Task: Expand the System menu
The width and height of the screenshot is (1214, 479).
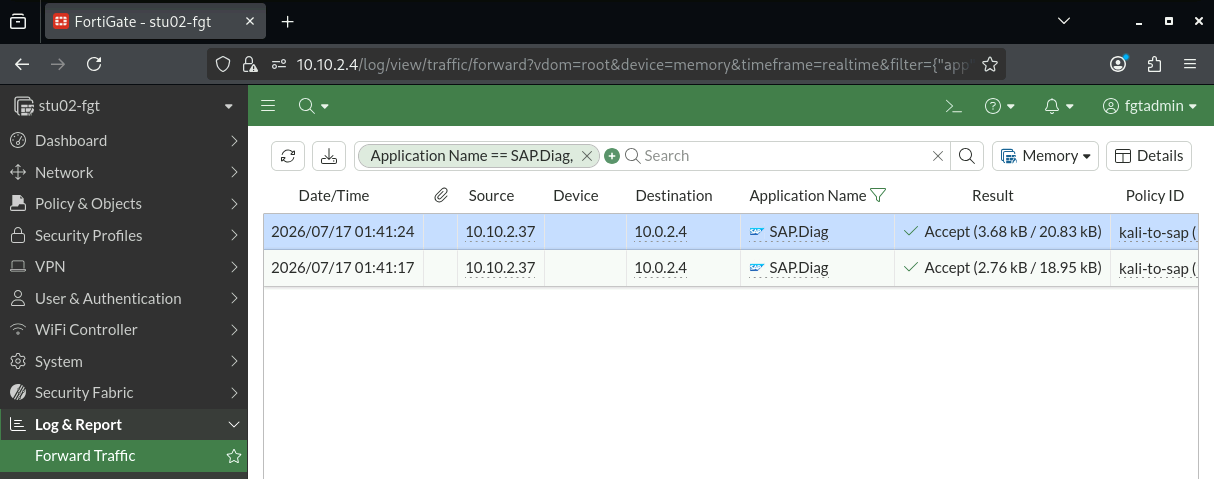Action: coord(124,361)
